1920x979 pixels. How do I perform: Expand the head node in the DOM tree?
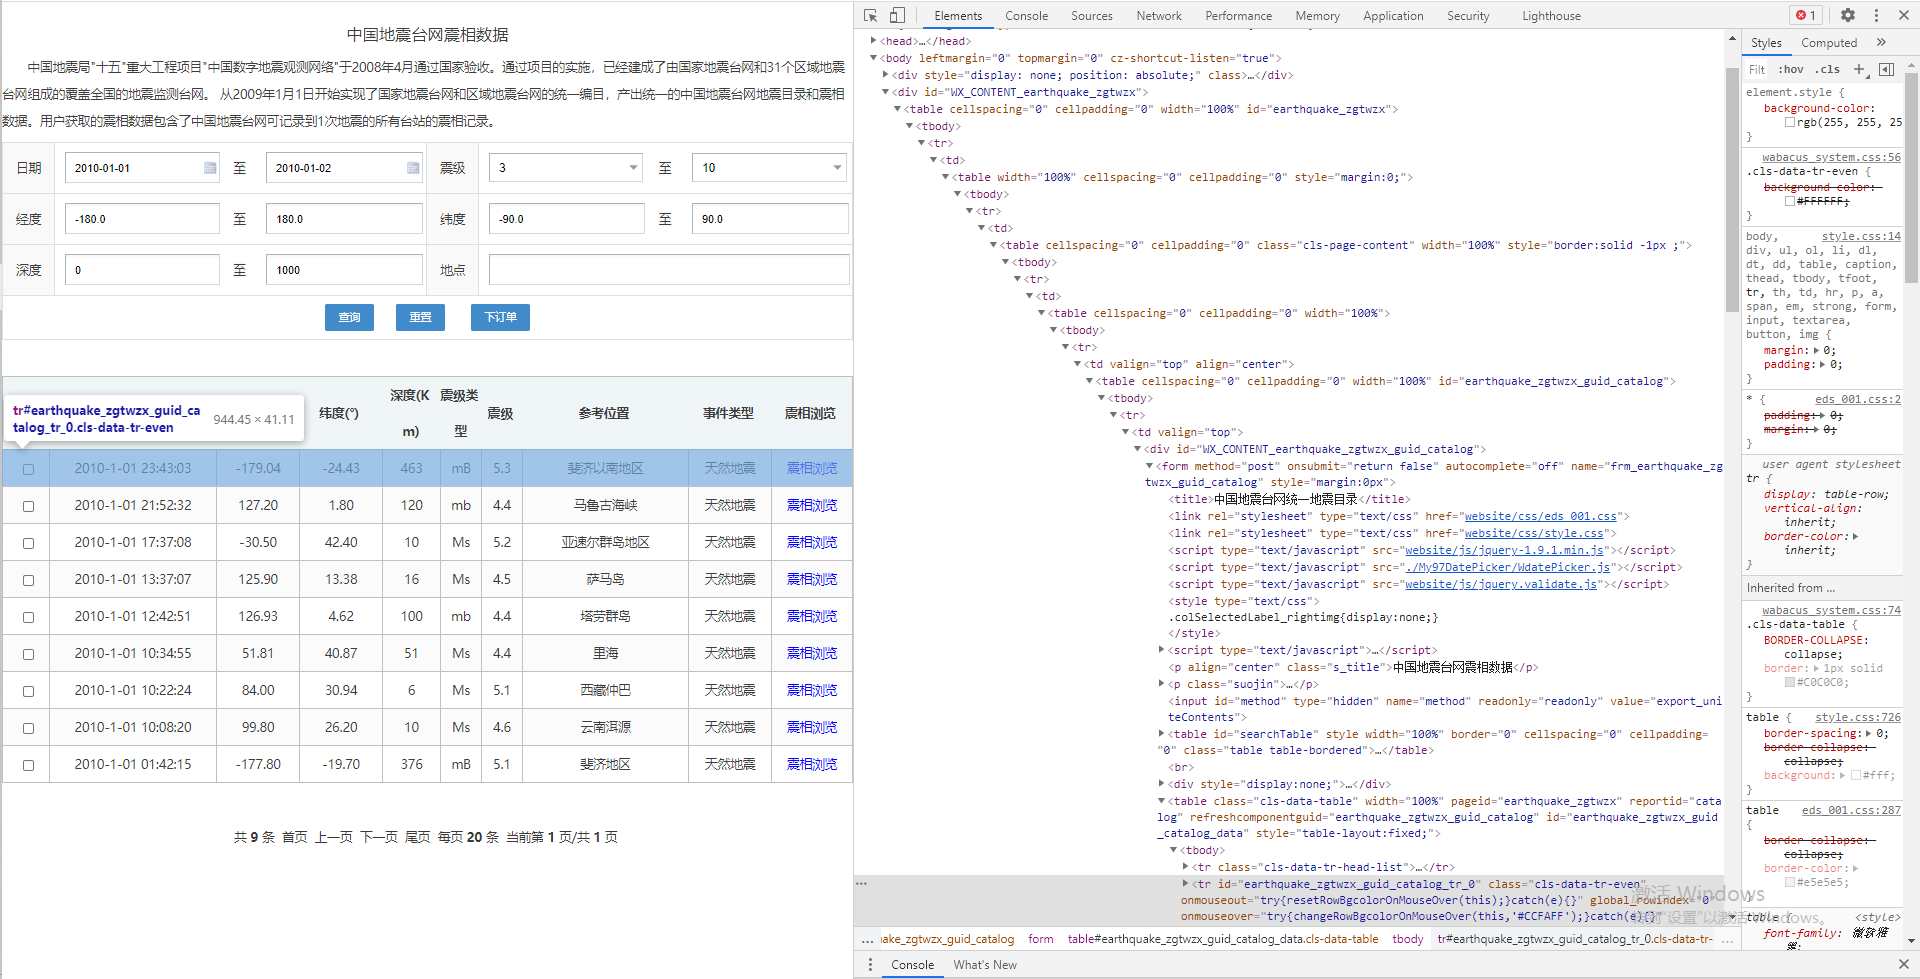874,41
